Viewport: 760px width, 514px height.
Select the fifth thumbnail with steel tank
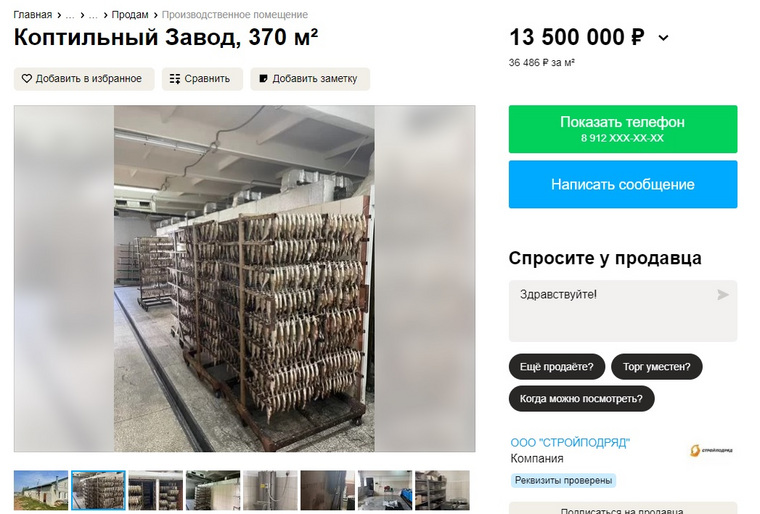[270, 490]
